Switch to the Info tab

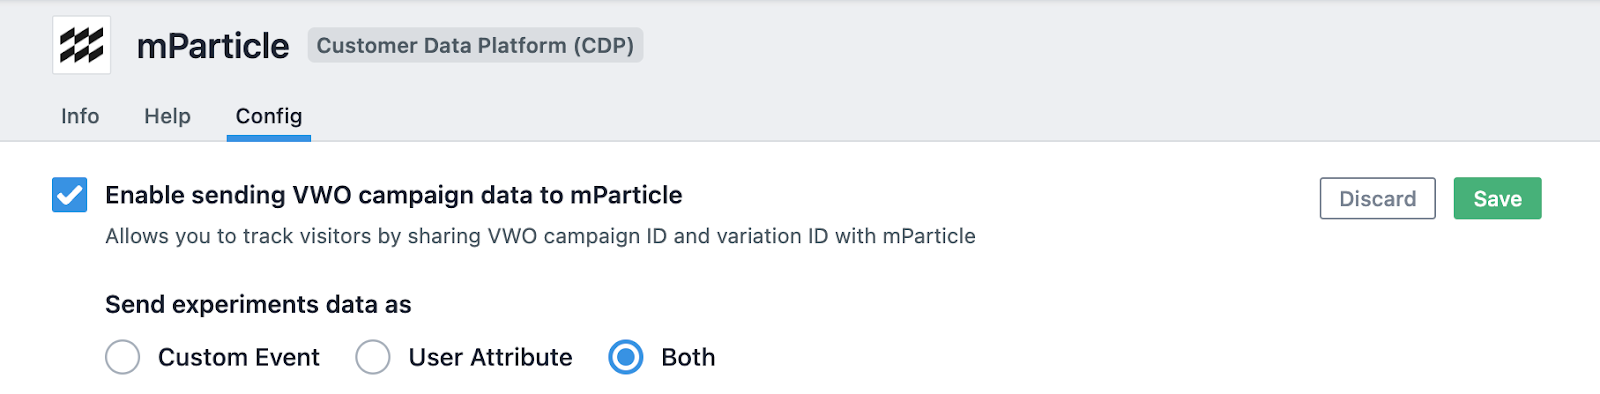[x=80, y=116]
